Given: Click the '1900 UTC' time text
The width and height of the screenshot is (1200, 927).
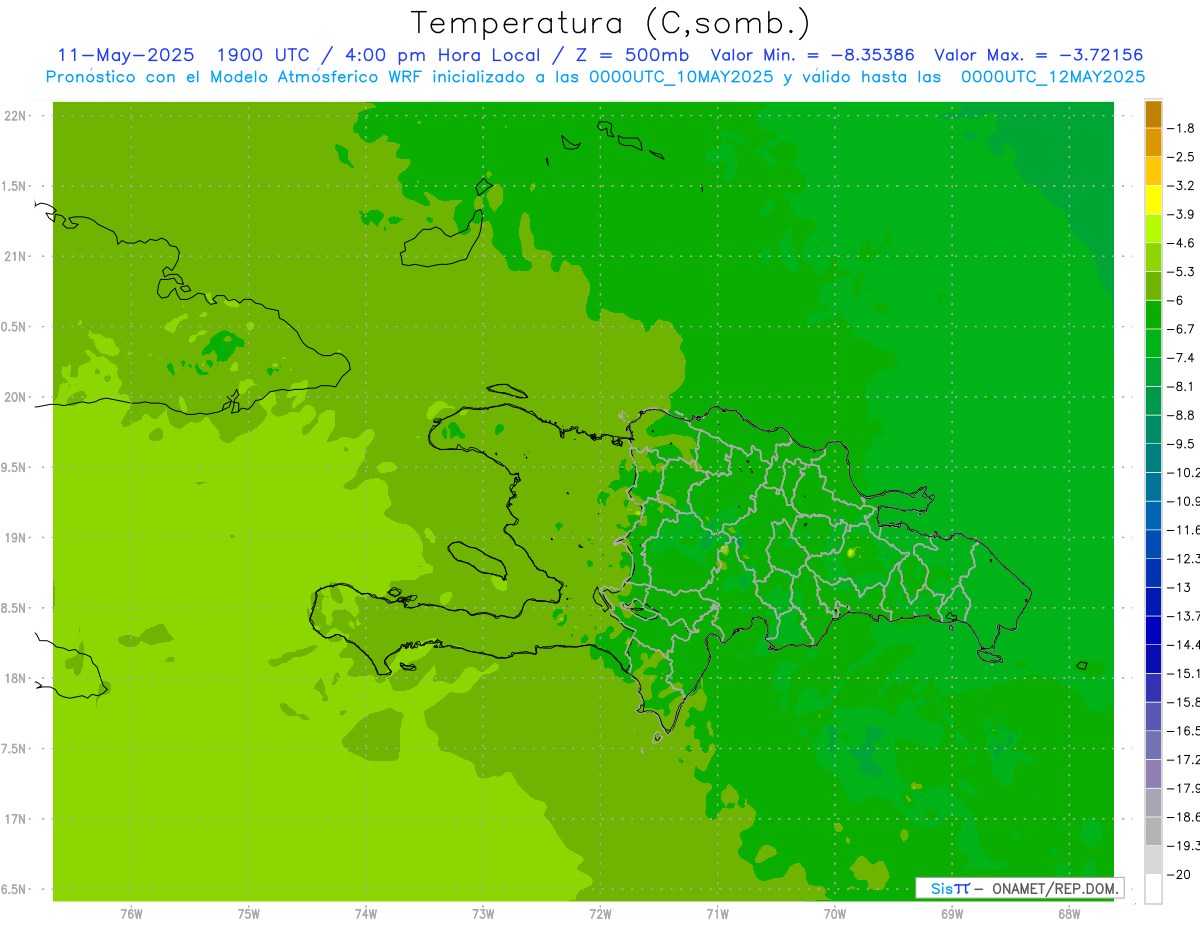Looking at the screenshot, I should pos(263,55).
